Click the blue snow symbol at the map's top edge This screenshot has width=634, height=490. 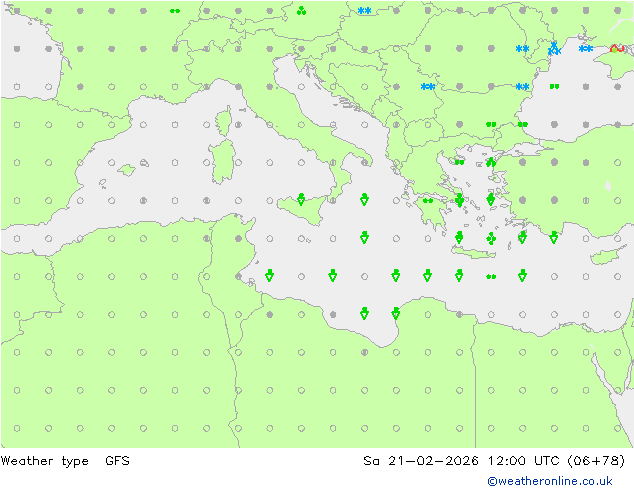[x=364, y=11]
